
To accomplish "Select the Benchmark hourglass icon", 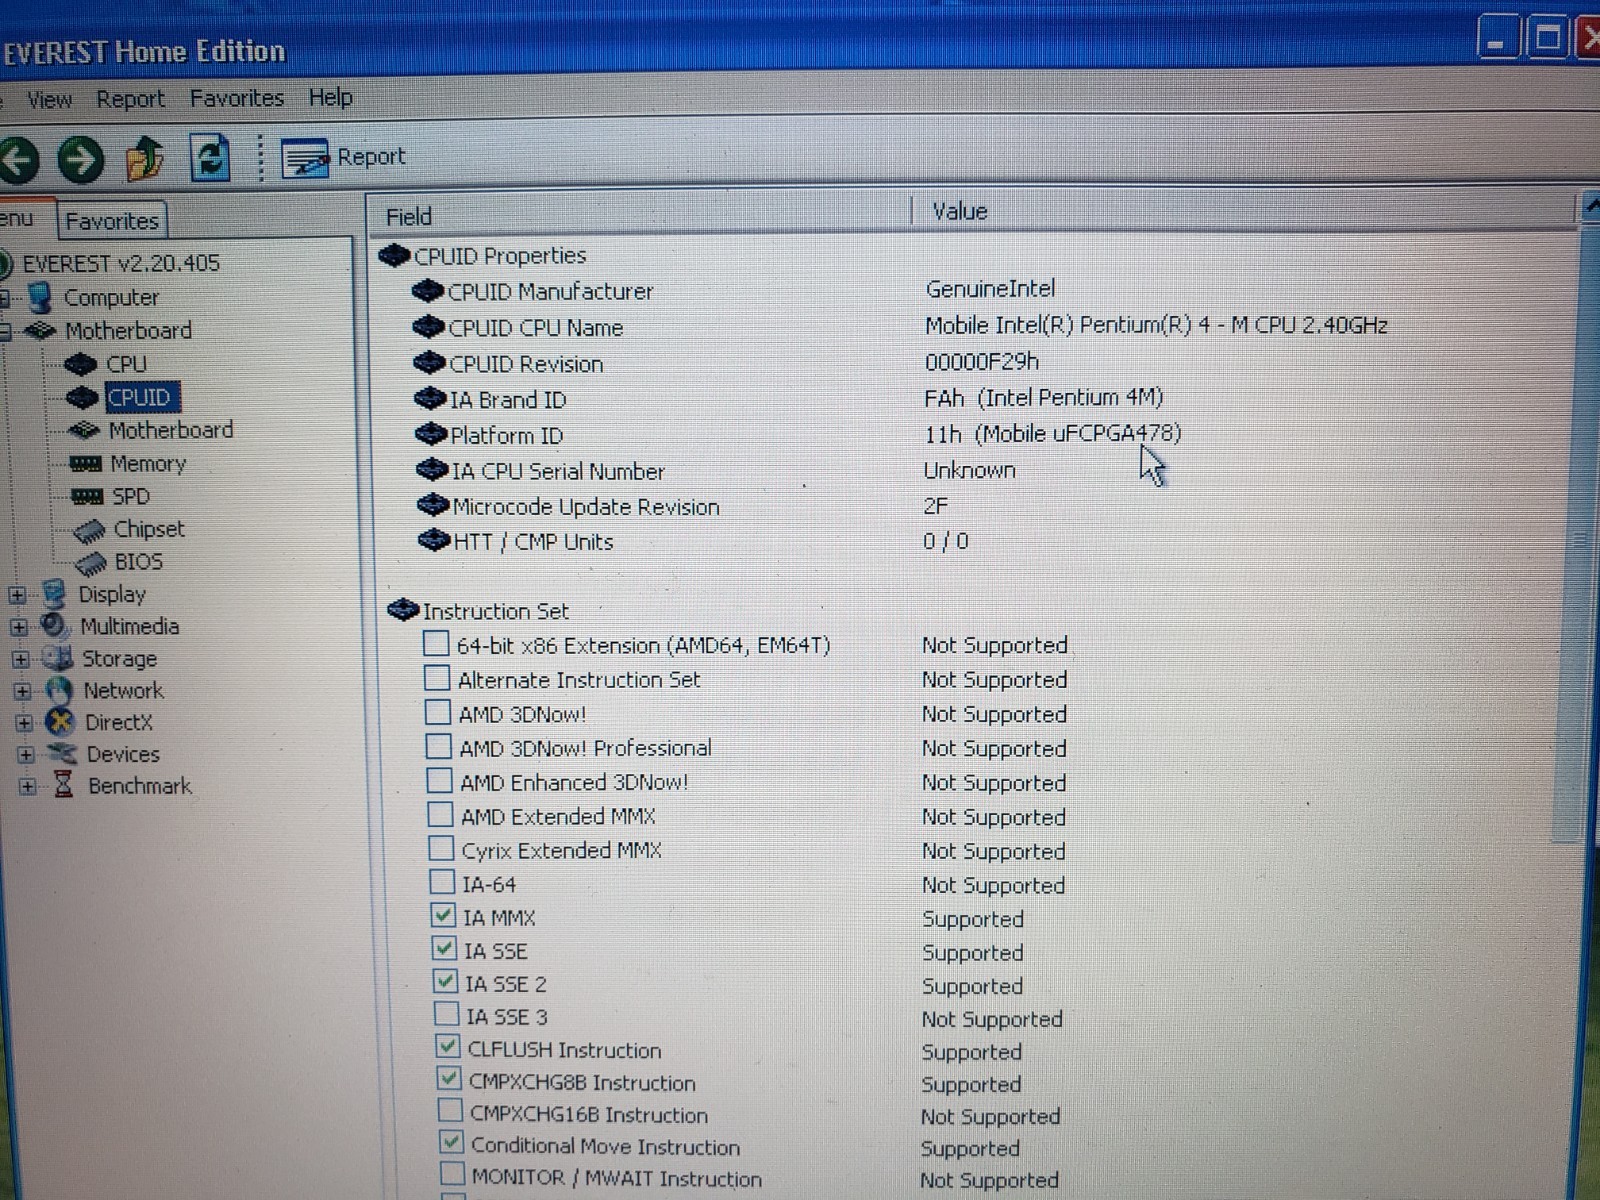I will pyautogui.click(x=63, y=785).
